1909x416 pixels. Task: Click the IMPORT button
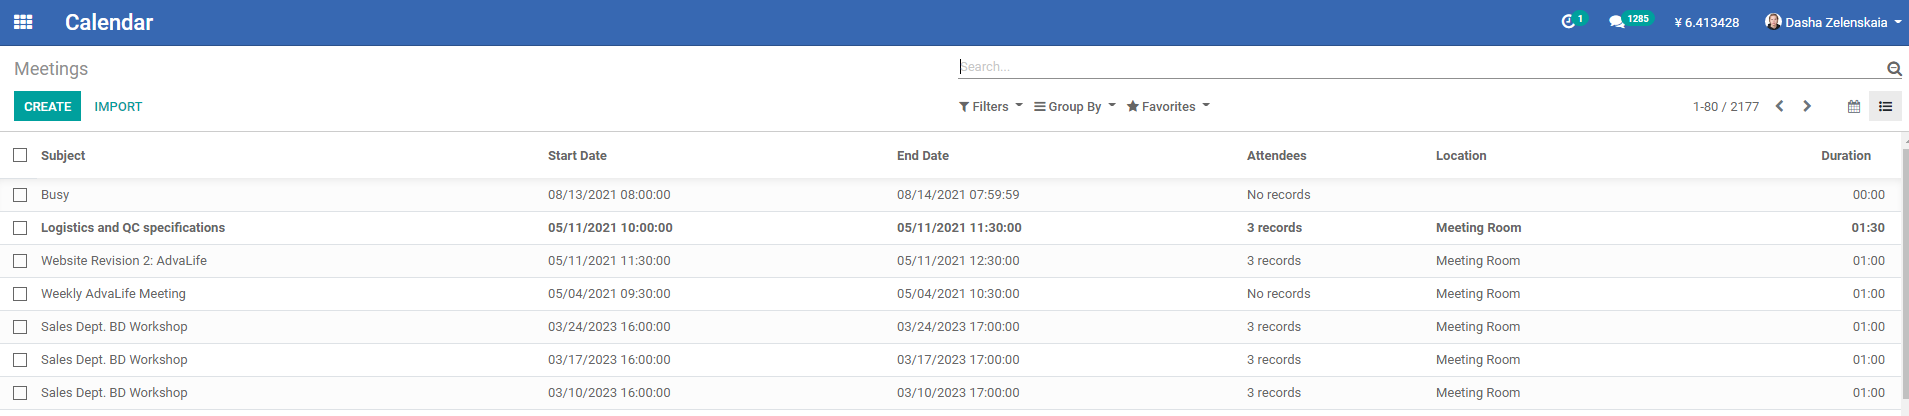[x=118, y=106]
